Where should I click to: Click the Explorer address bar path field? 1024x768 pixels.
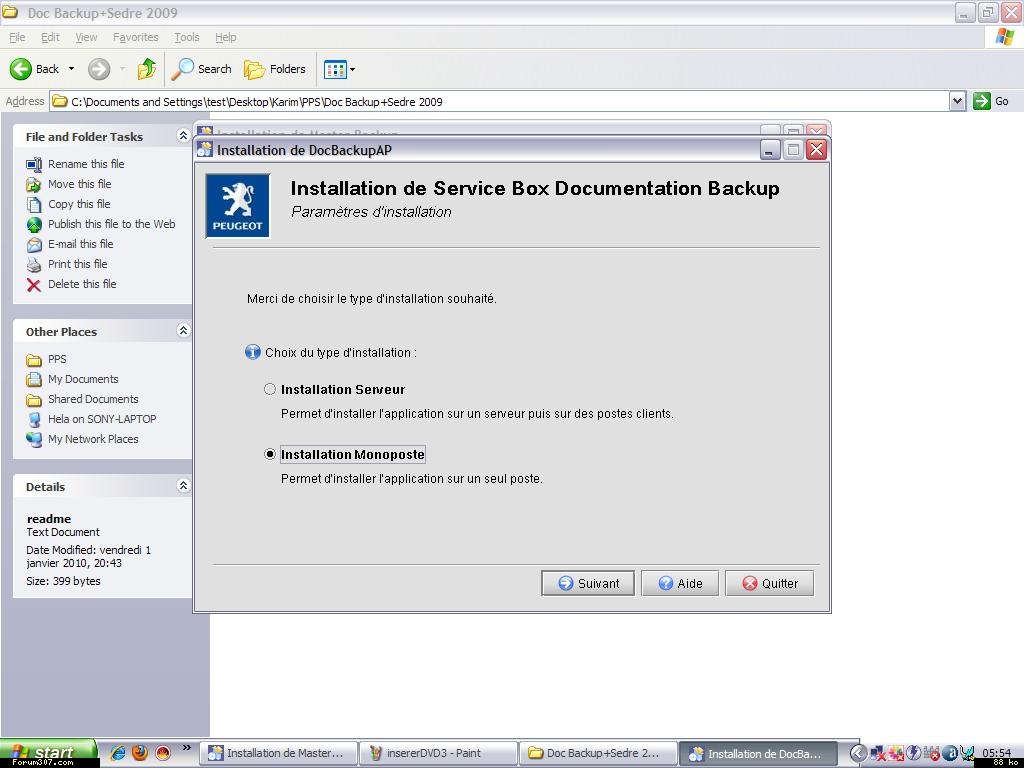[500, 101]
